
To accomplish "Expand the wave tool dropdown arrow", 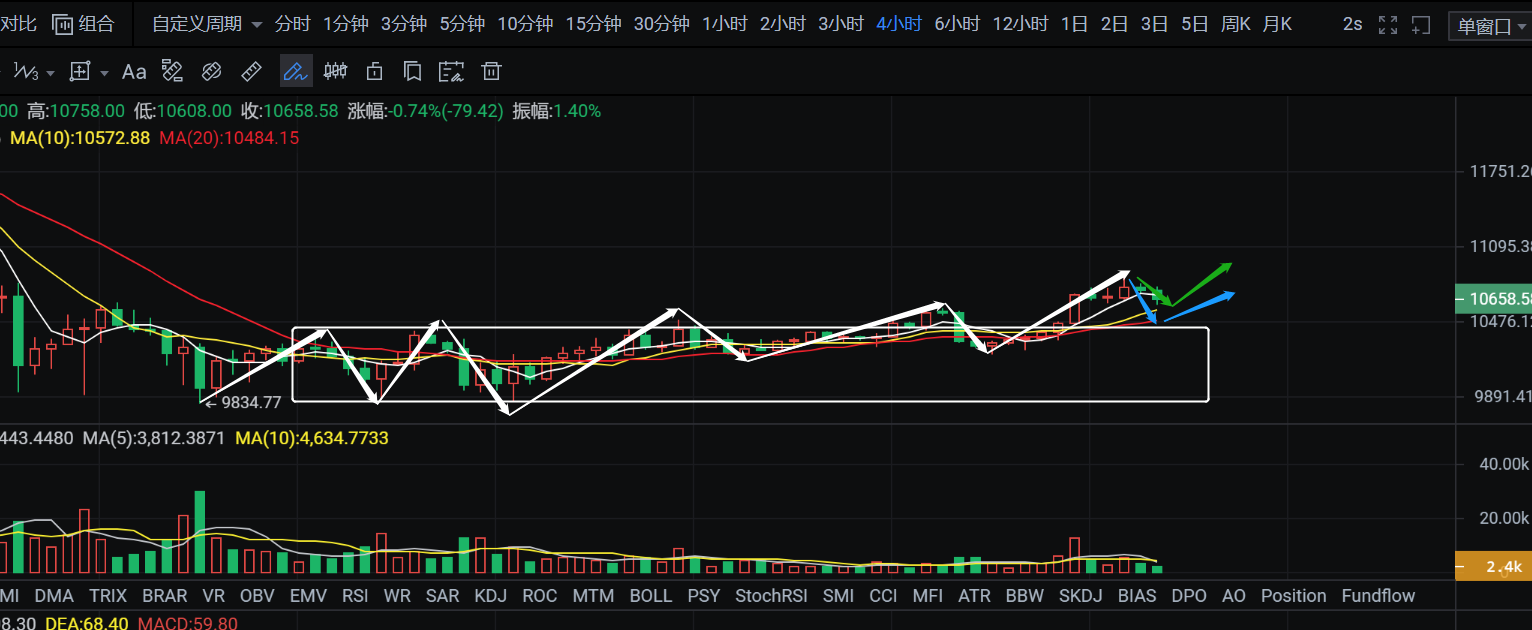I will point(50,73).
